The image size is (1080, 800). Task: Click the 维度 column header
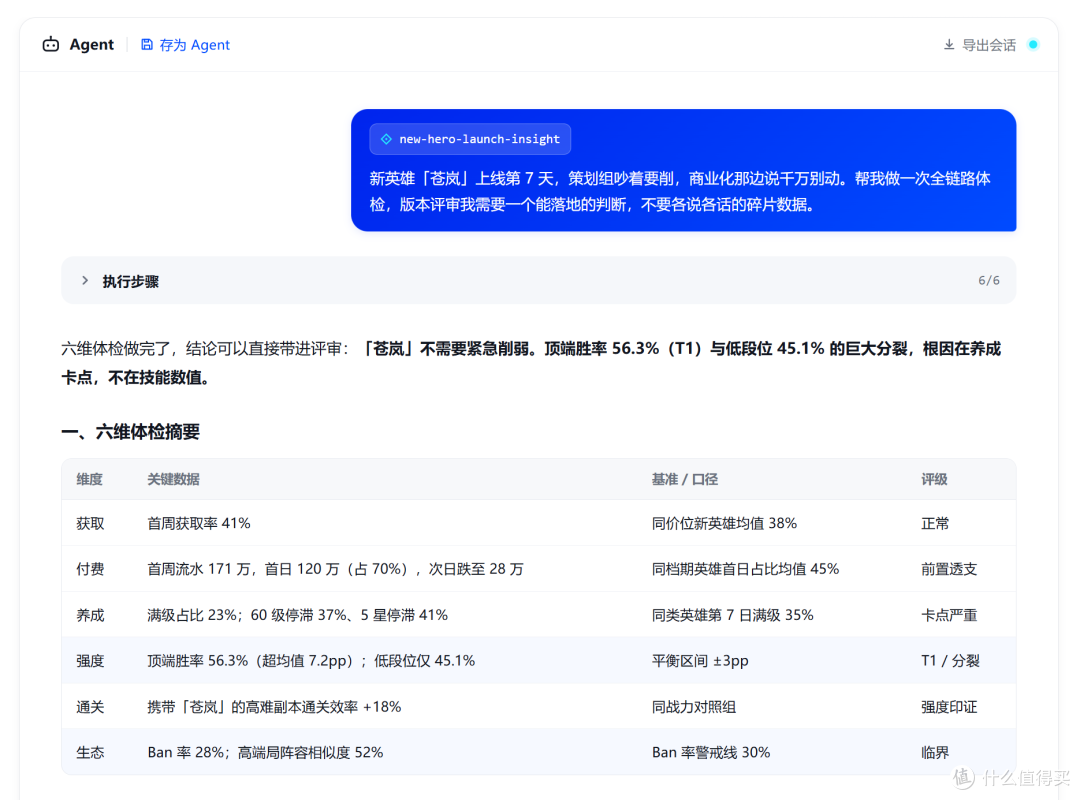90,479
